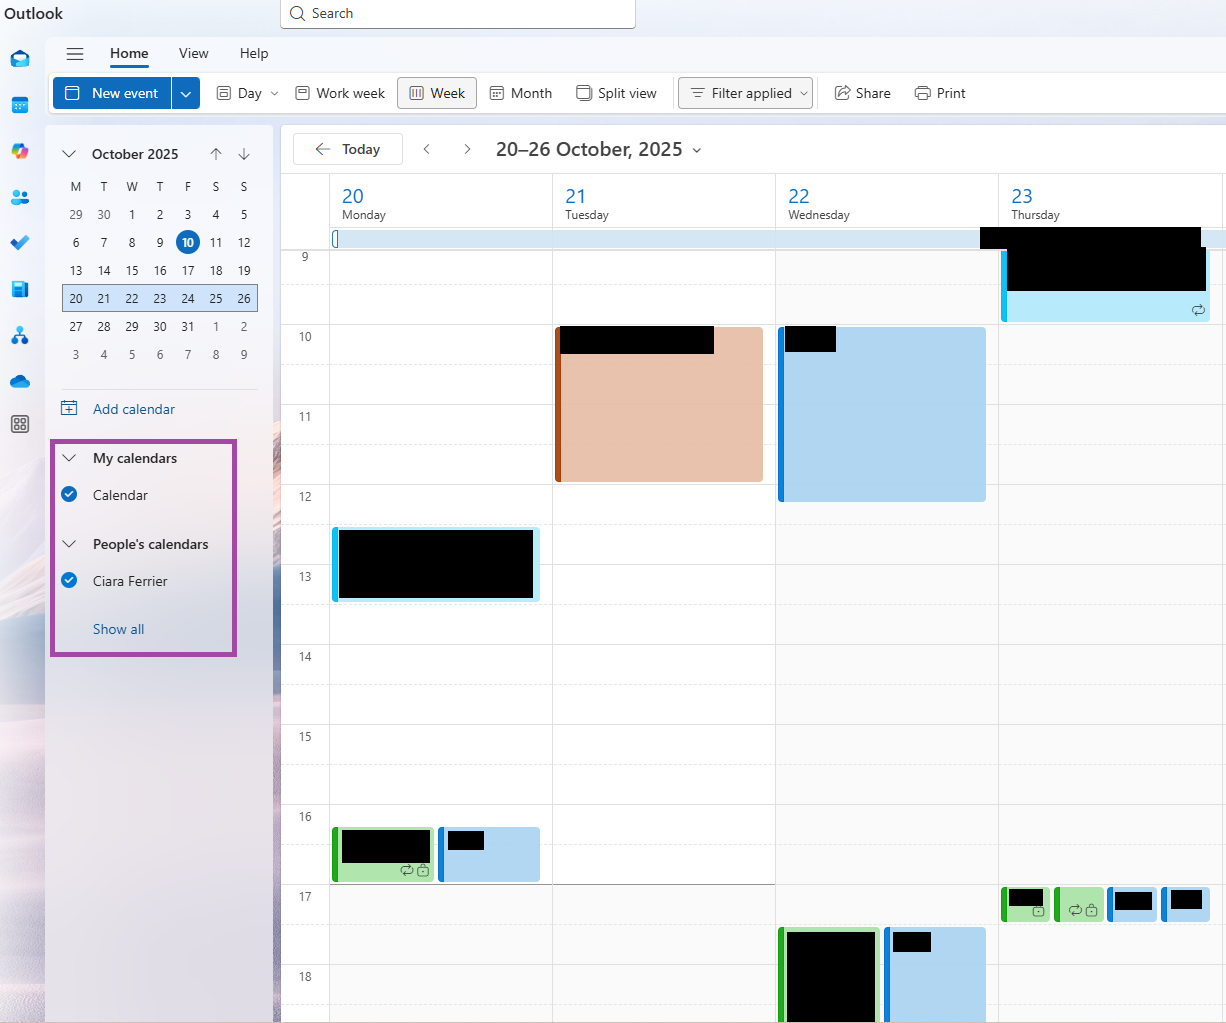This screenshot has width=1226, height=1023.
Task: Go to previous month with up arrow
Action: tap(216, 154)
